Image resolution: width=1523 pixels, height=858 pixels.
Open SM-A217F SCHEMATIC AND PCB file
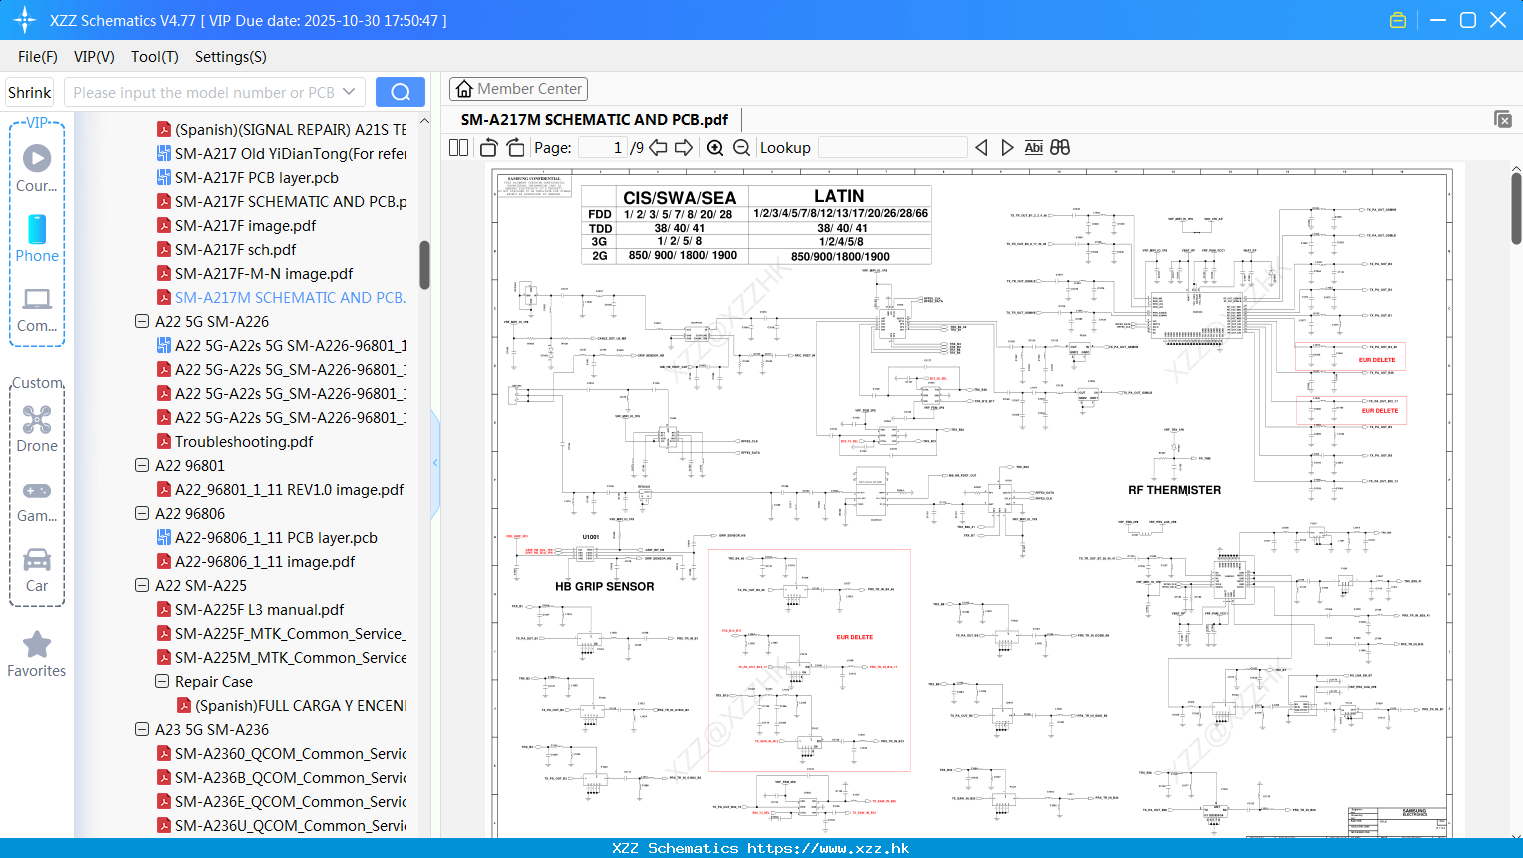[281, 202]
